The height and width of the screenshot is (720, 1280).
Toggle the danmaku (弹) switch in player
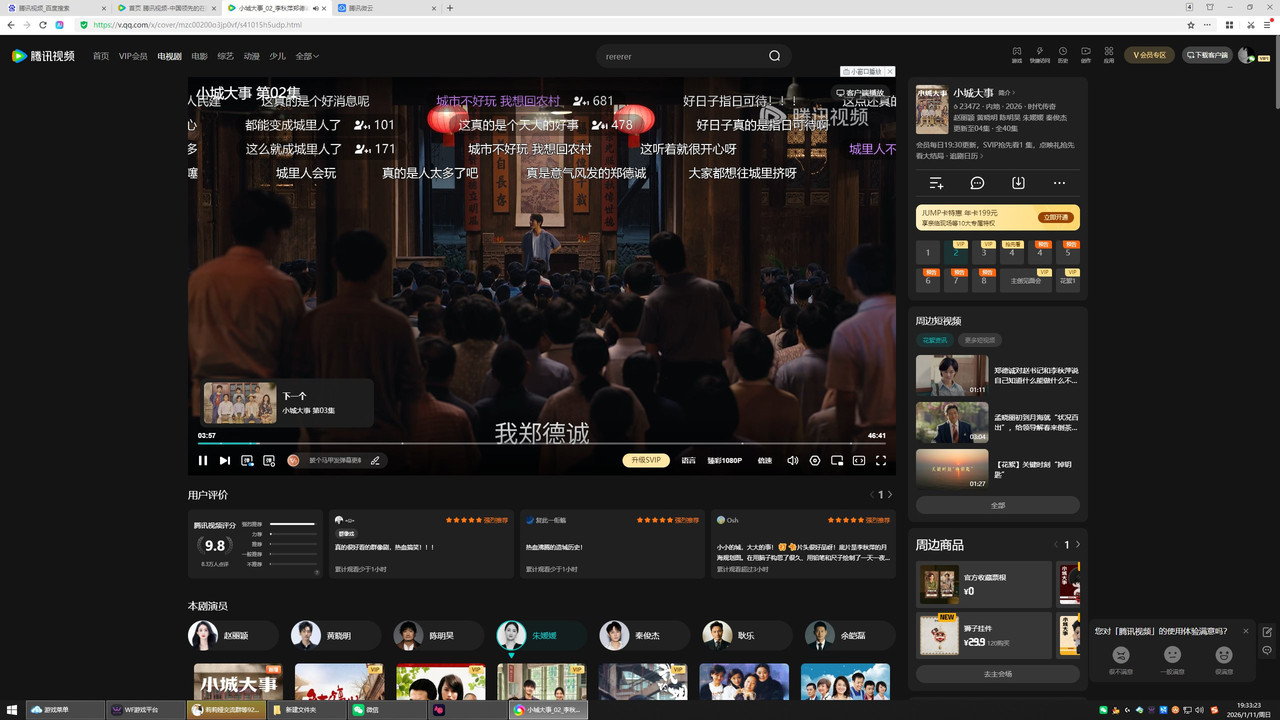coord(247,460)
